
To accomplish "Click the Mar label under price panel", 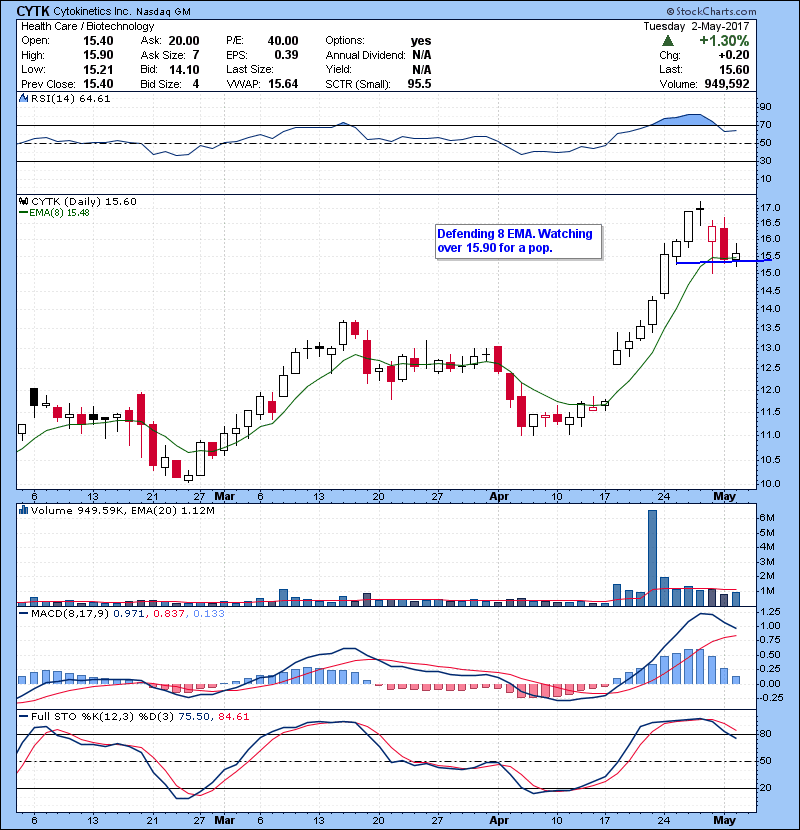I will [224, 497].
